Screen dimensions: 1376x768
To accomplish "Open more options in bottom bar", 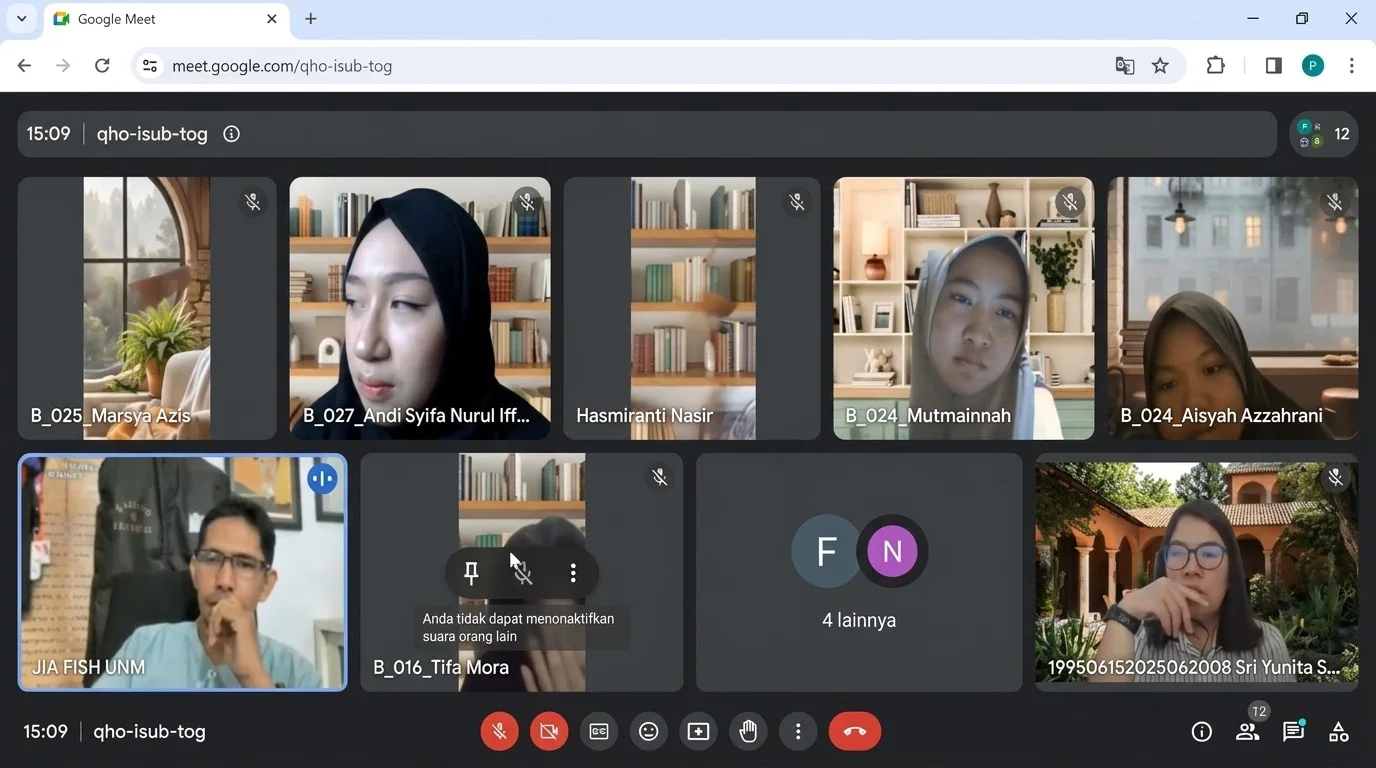I will tap(798, 732).
